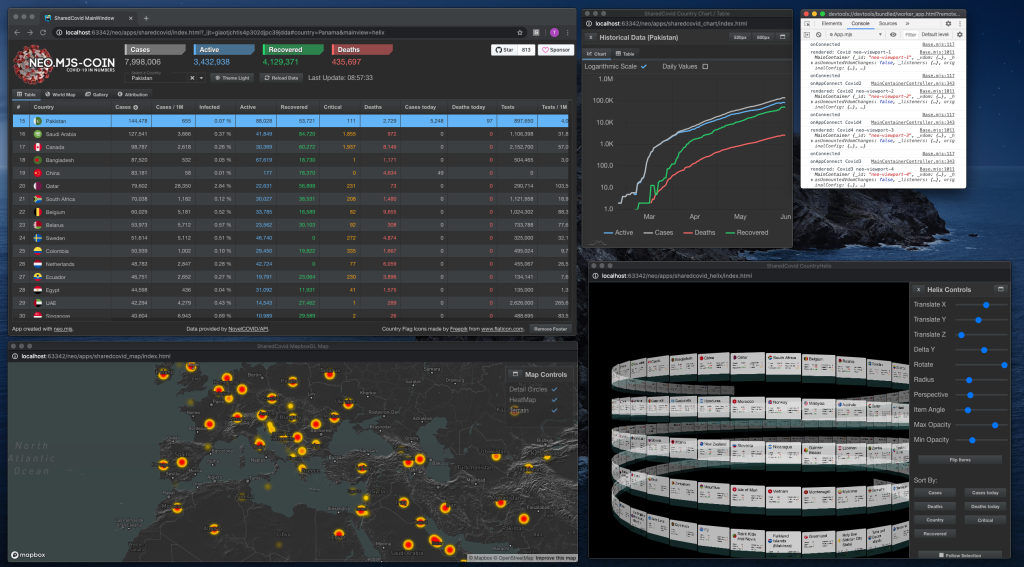
Task: Clear the selected country with X icon
Action: 189,77
